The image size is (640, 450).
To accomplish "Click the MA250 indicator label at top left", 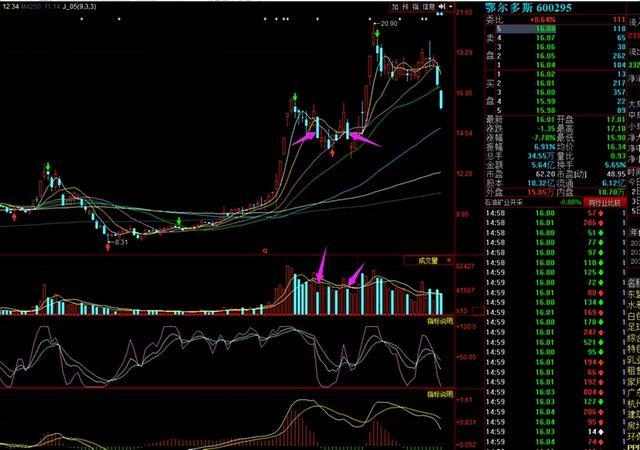I will (31, 7).
